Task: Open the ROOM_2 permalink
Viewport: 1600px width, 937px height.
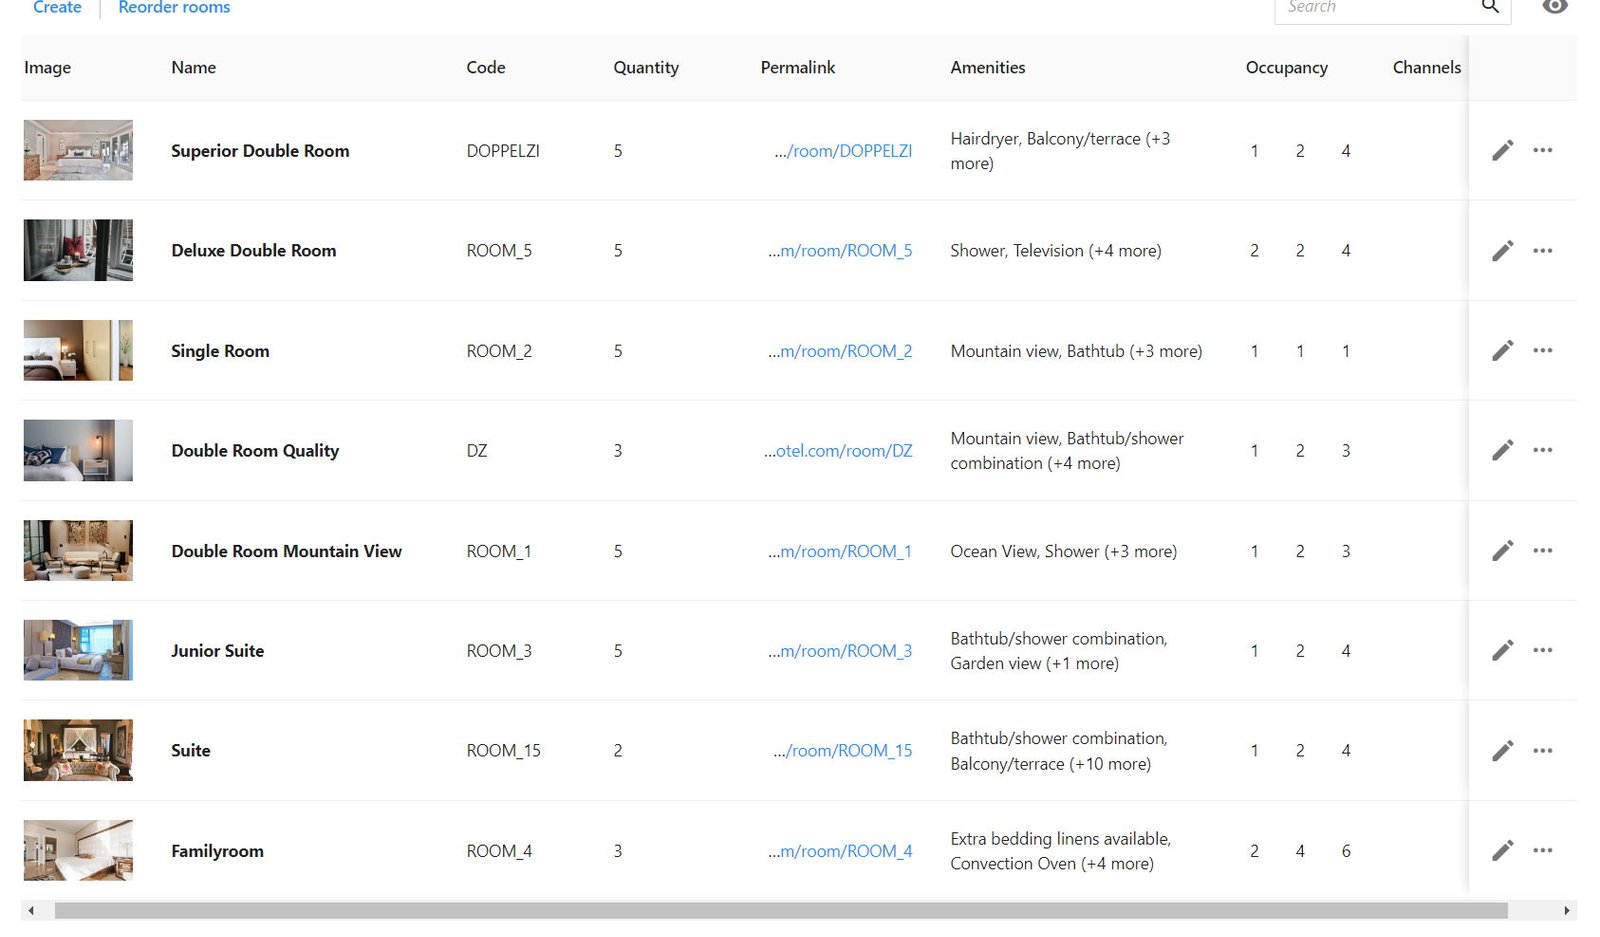Action: point(840,351)
